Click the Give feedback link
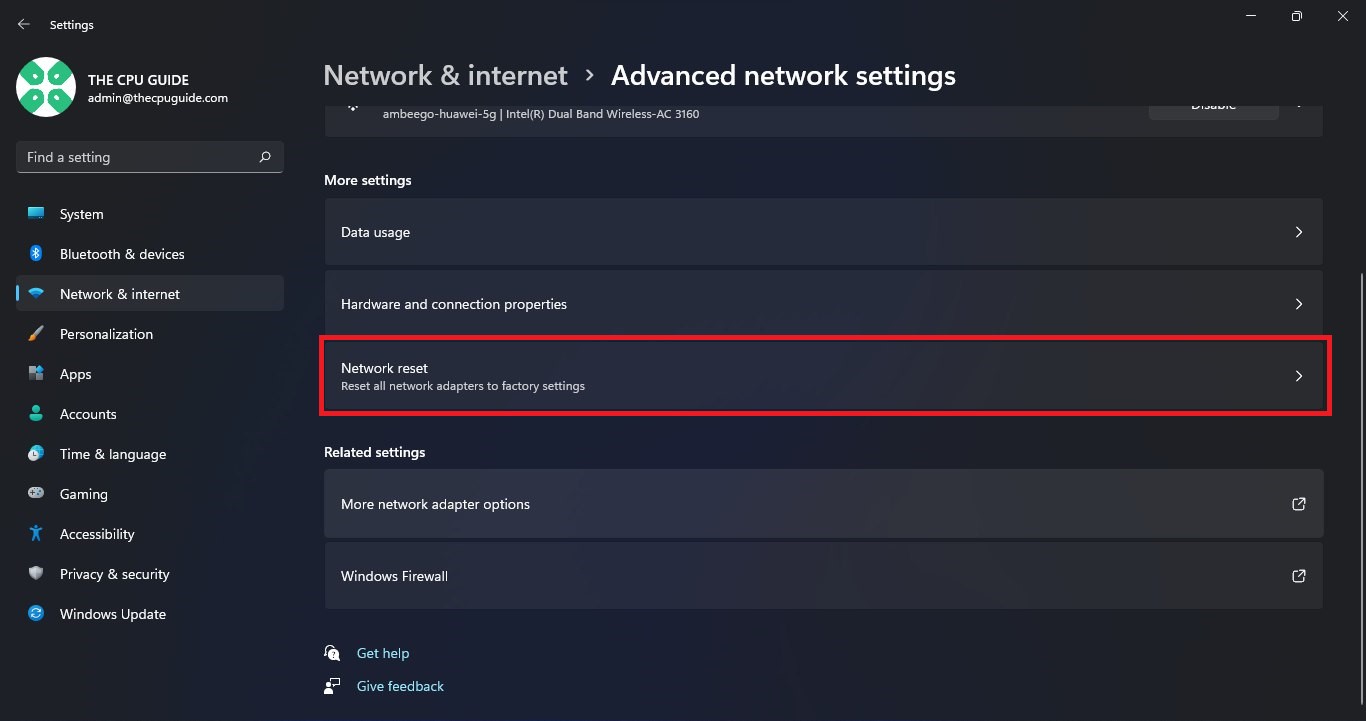 pyautogui.click(x=400, y=686)
